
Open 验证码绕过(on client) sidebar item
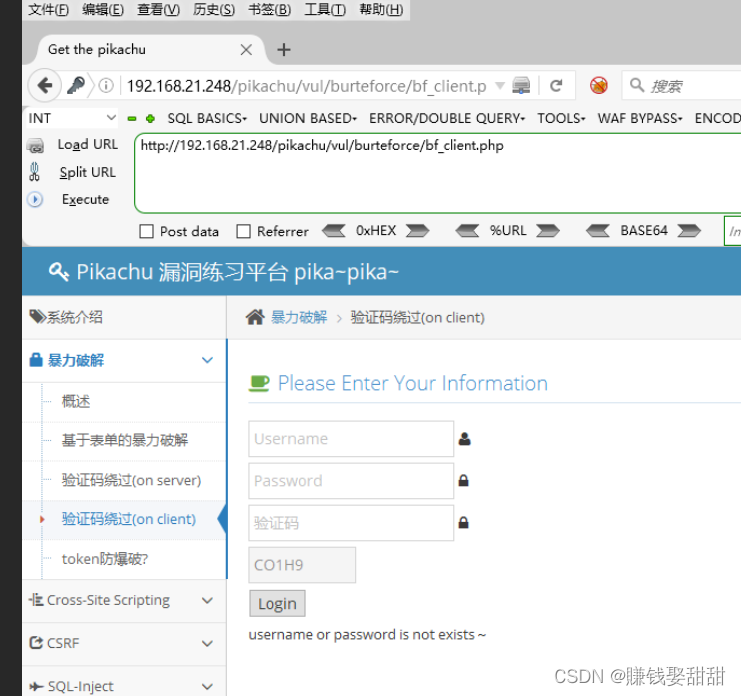[129, 519]
